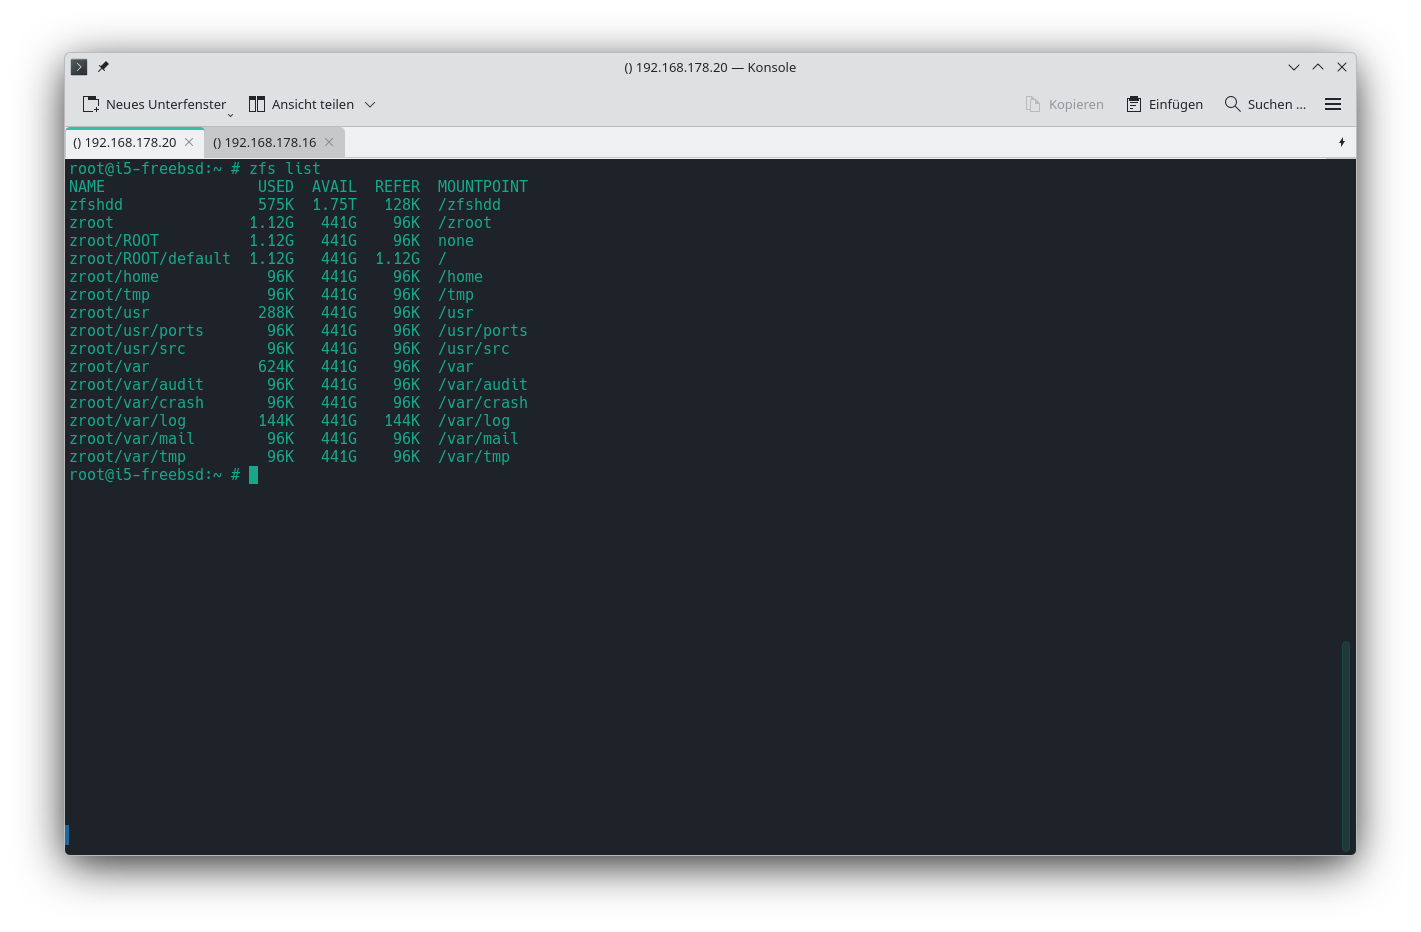Click the terminal scrollbar handle
Viewport: 1421px width, 932px height.
click(1345, 745)
